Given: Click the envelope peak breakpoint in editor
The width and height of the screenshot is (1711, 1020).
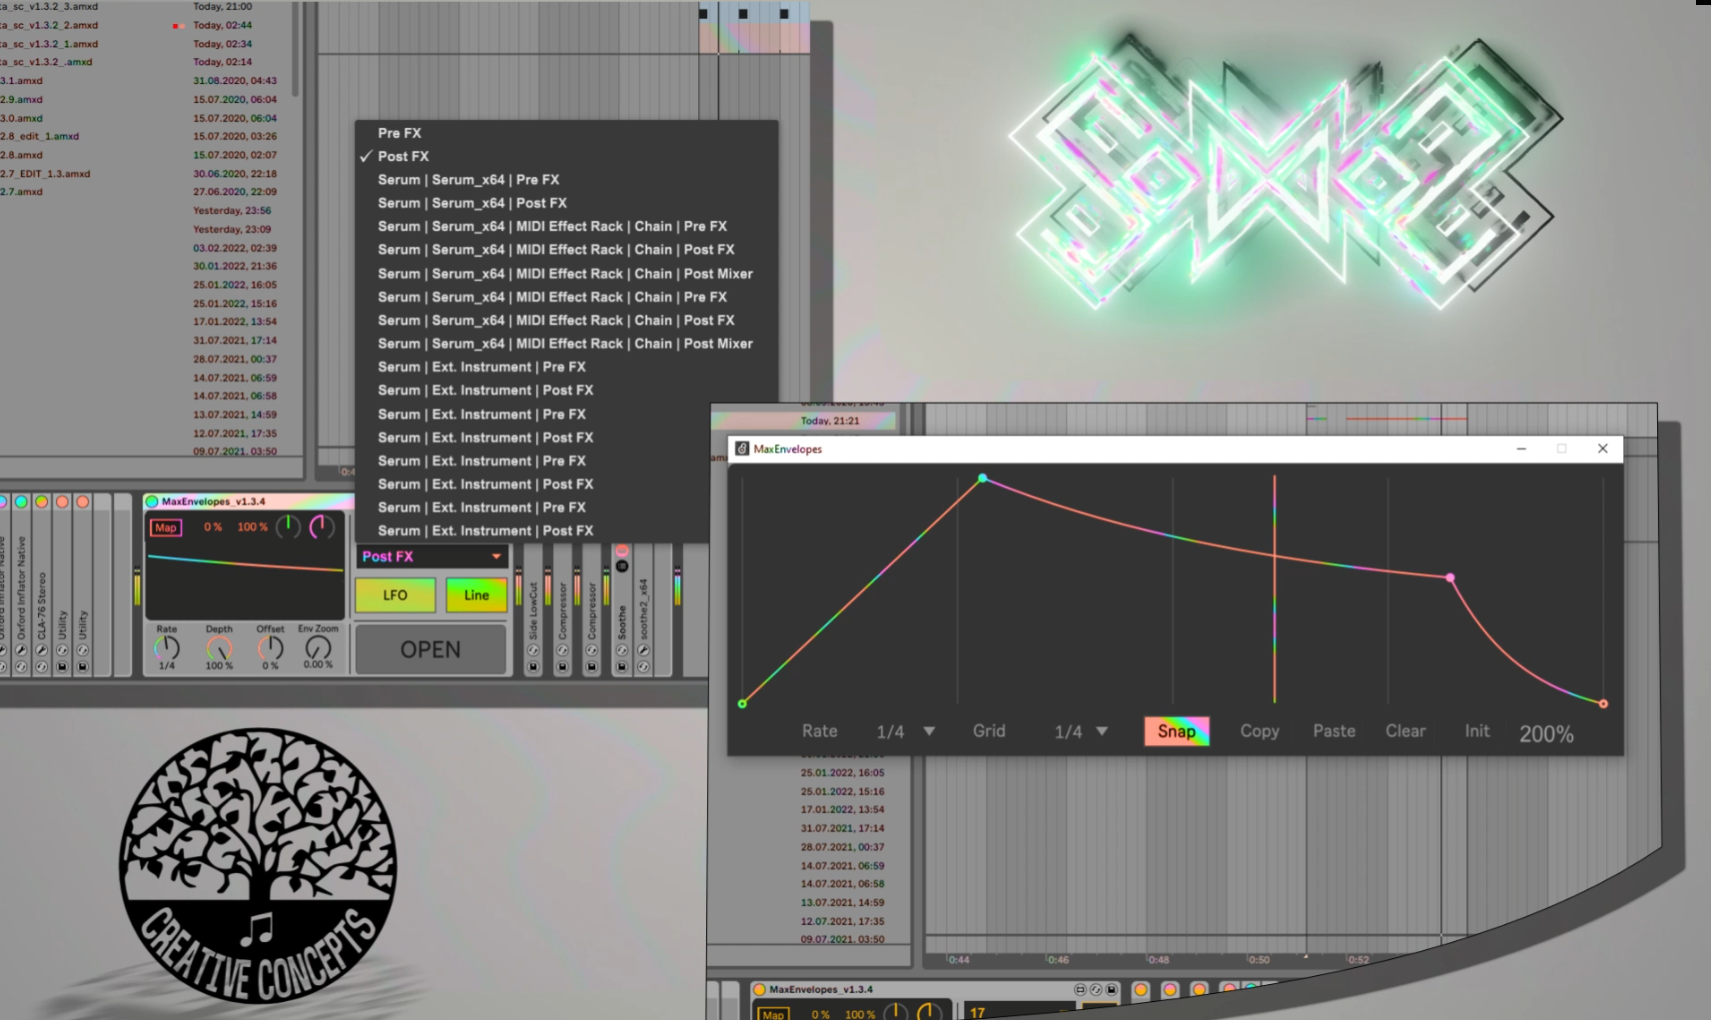Looking at the screenshot, I should point(982,479).
